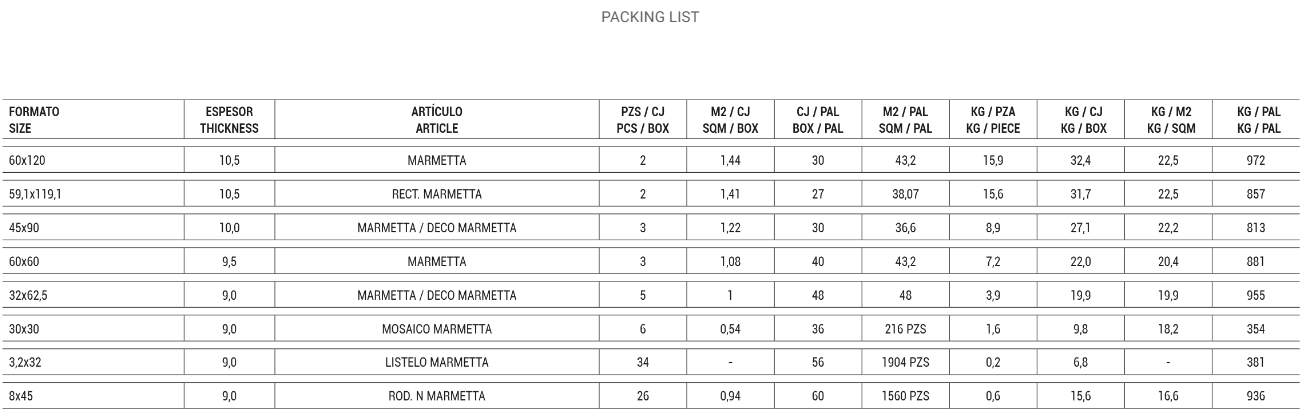This screenshot has width=1302, height=411.
Task: Select the ROD. N MARMETTA article cell
Action: tap(437, 397)
